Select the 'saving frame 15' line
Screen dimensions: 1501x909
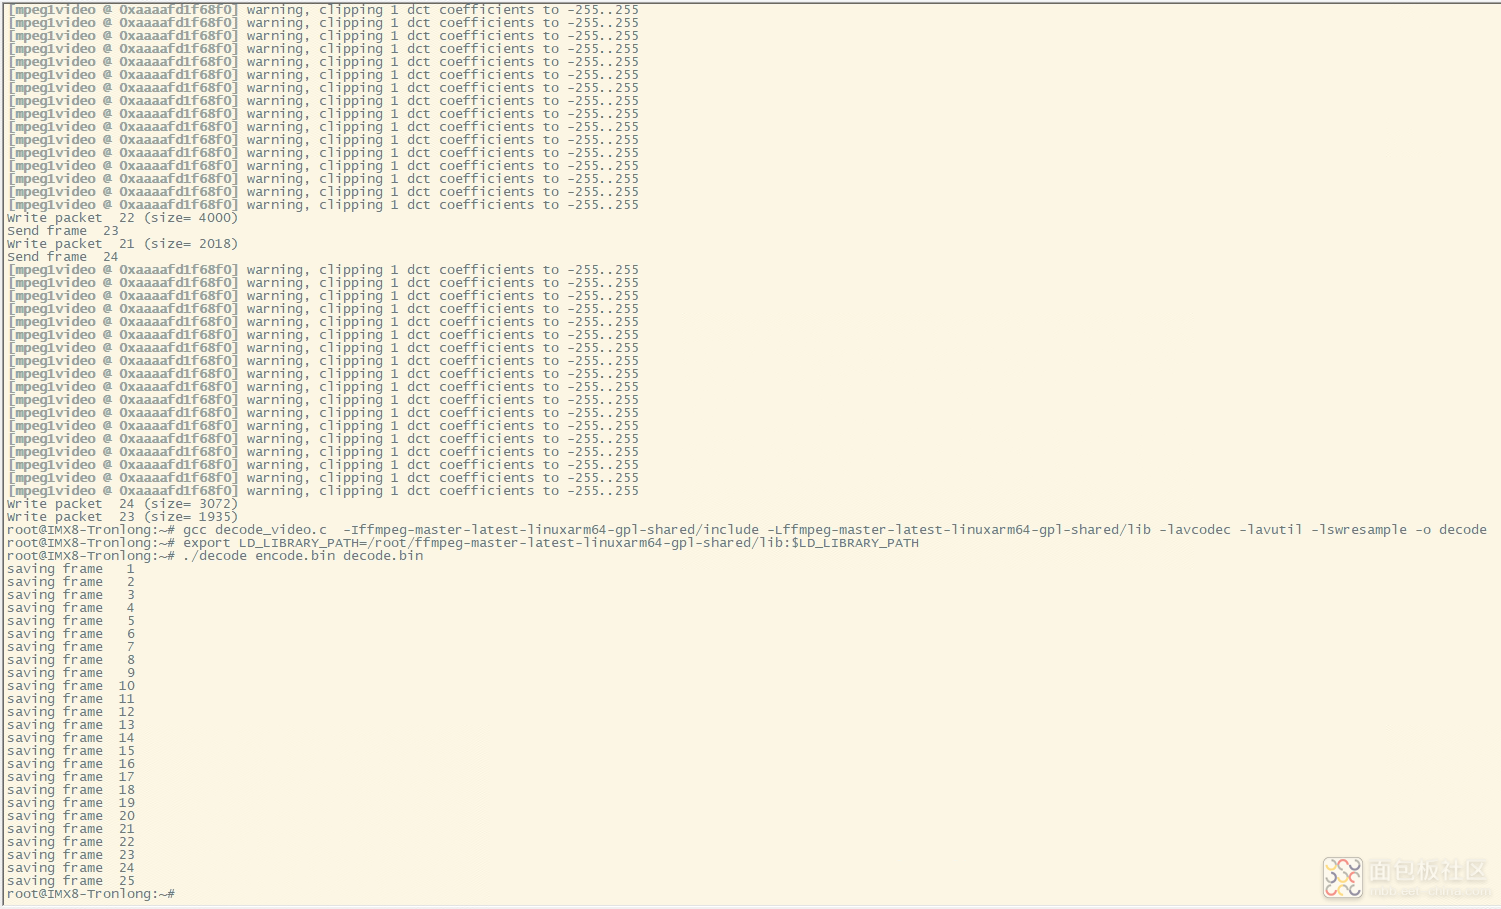(x=71, y=751)
